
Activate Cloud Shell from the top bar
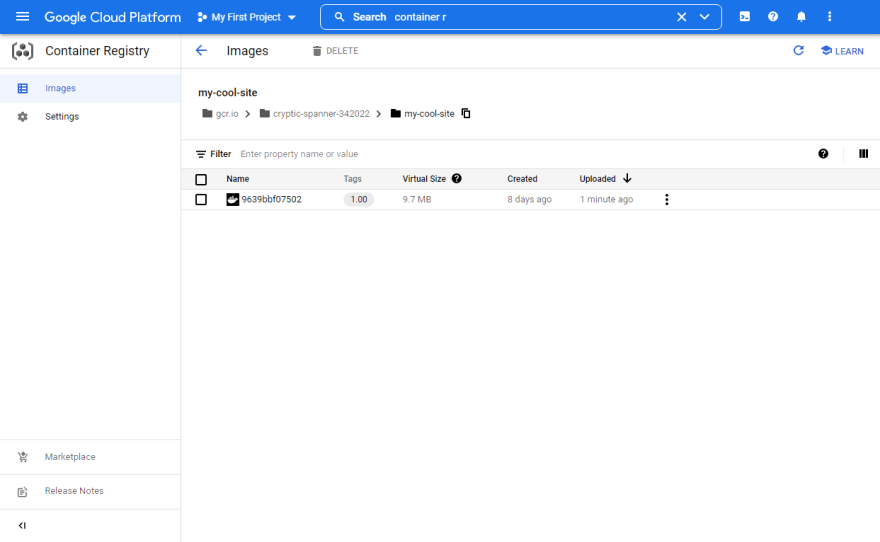(745, 17)
